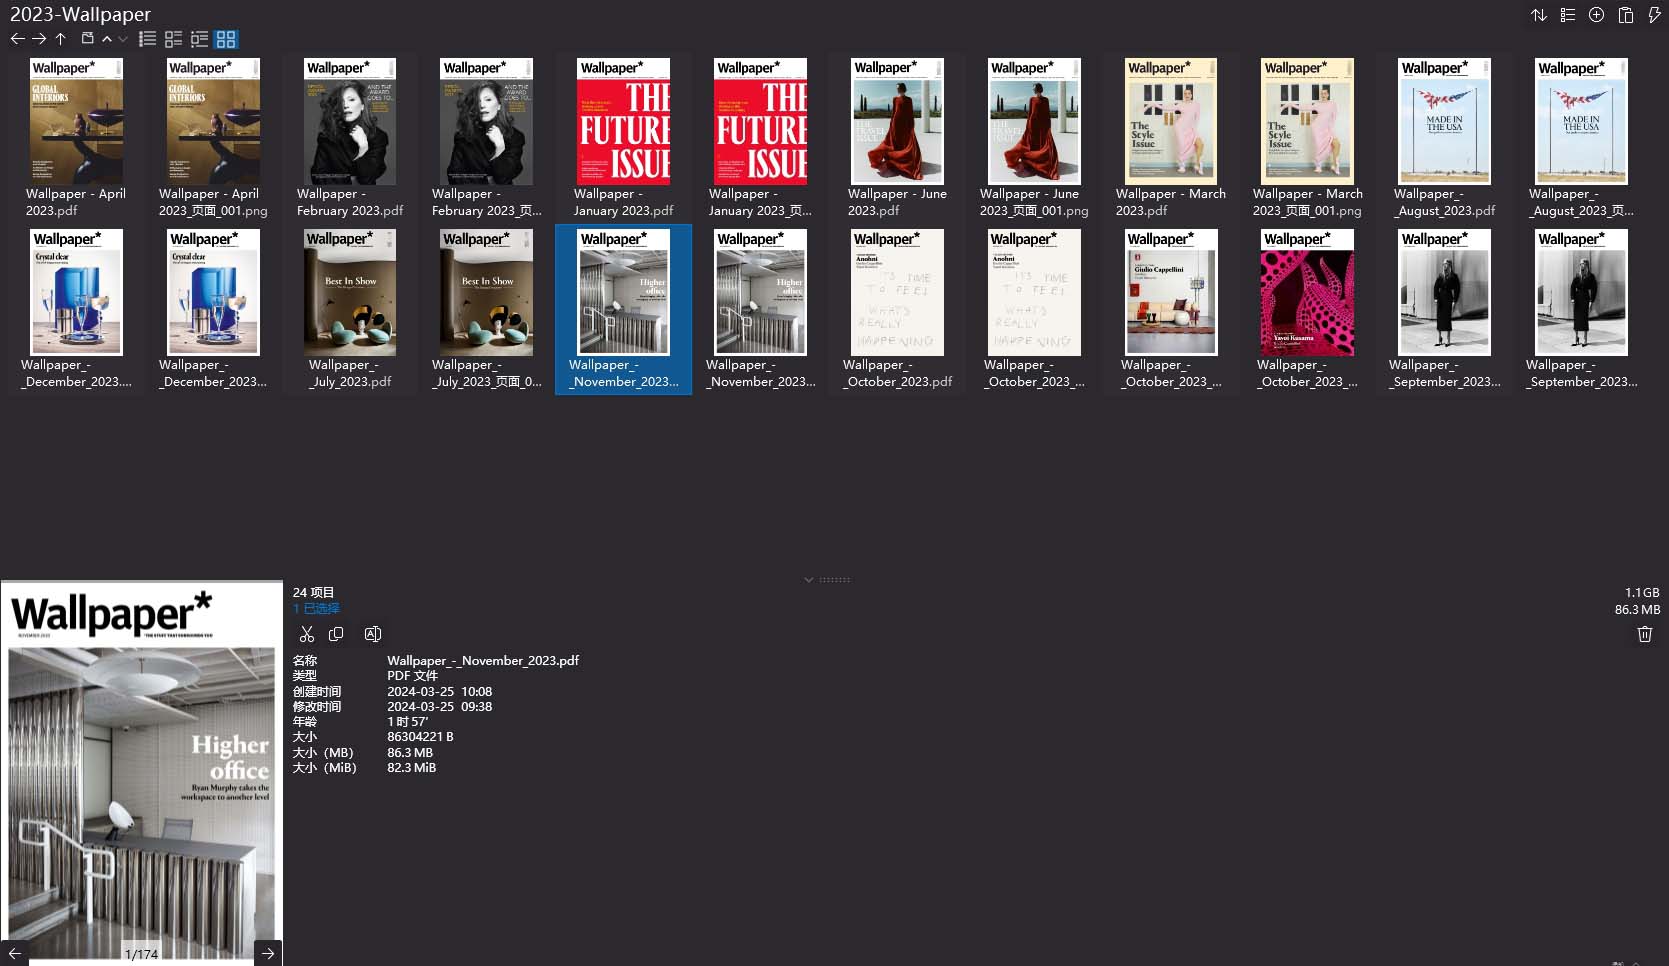
Task: Click the large Higher office preview image
Action: pos(141,775)
